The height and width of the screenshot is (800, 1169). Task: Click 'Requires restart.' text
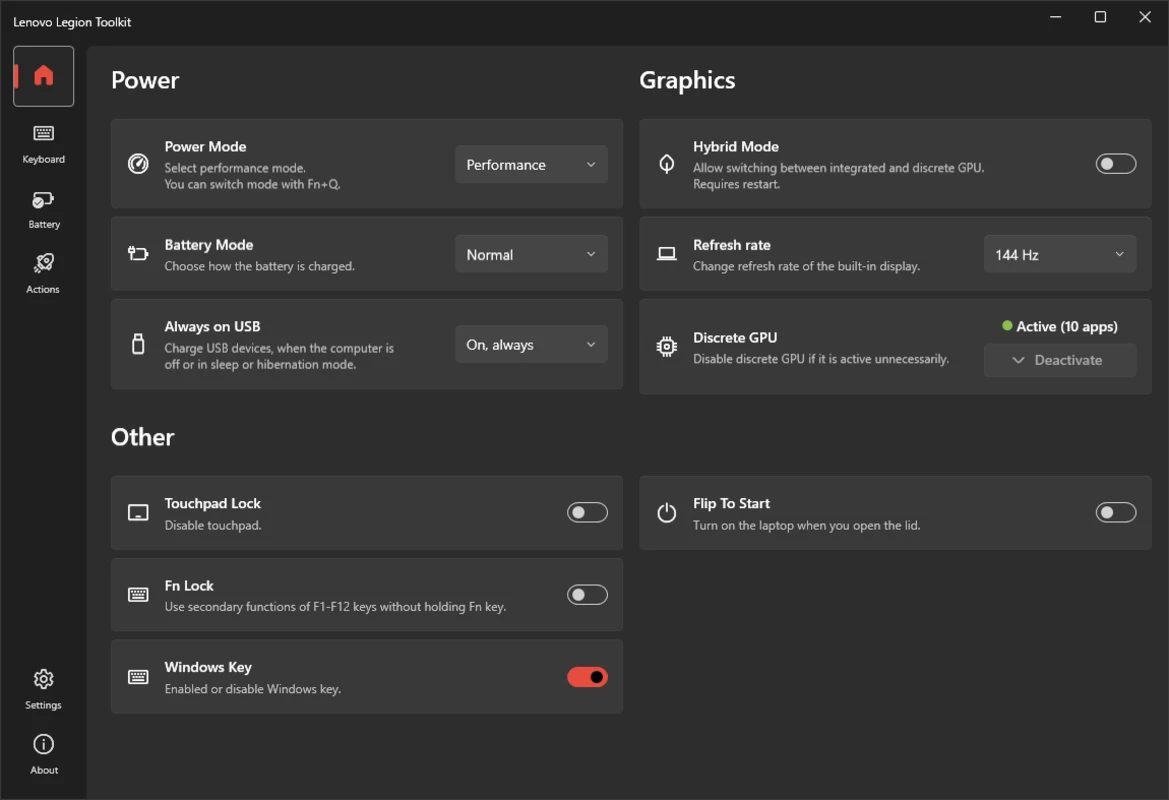click(737, 184)
